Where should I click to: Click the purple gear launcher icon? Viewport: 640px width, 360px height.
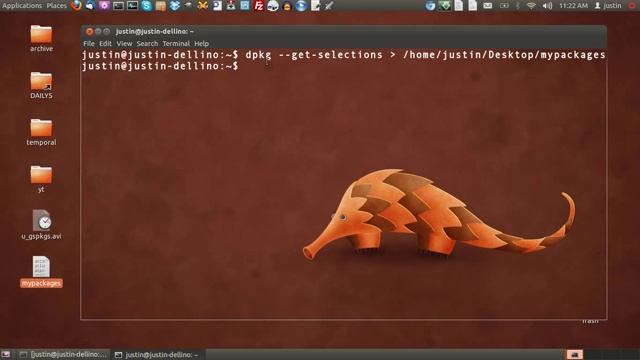pos(104,5)
